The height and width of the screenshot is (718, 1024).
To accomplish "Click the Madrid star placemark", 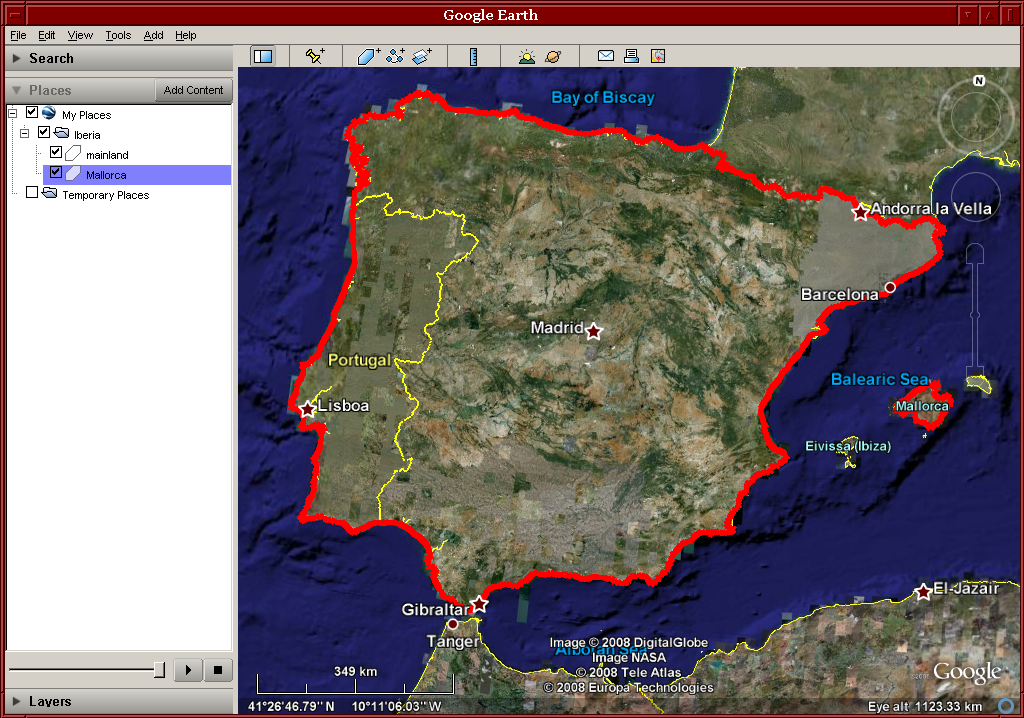I will 593,331.
